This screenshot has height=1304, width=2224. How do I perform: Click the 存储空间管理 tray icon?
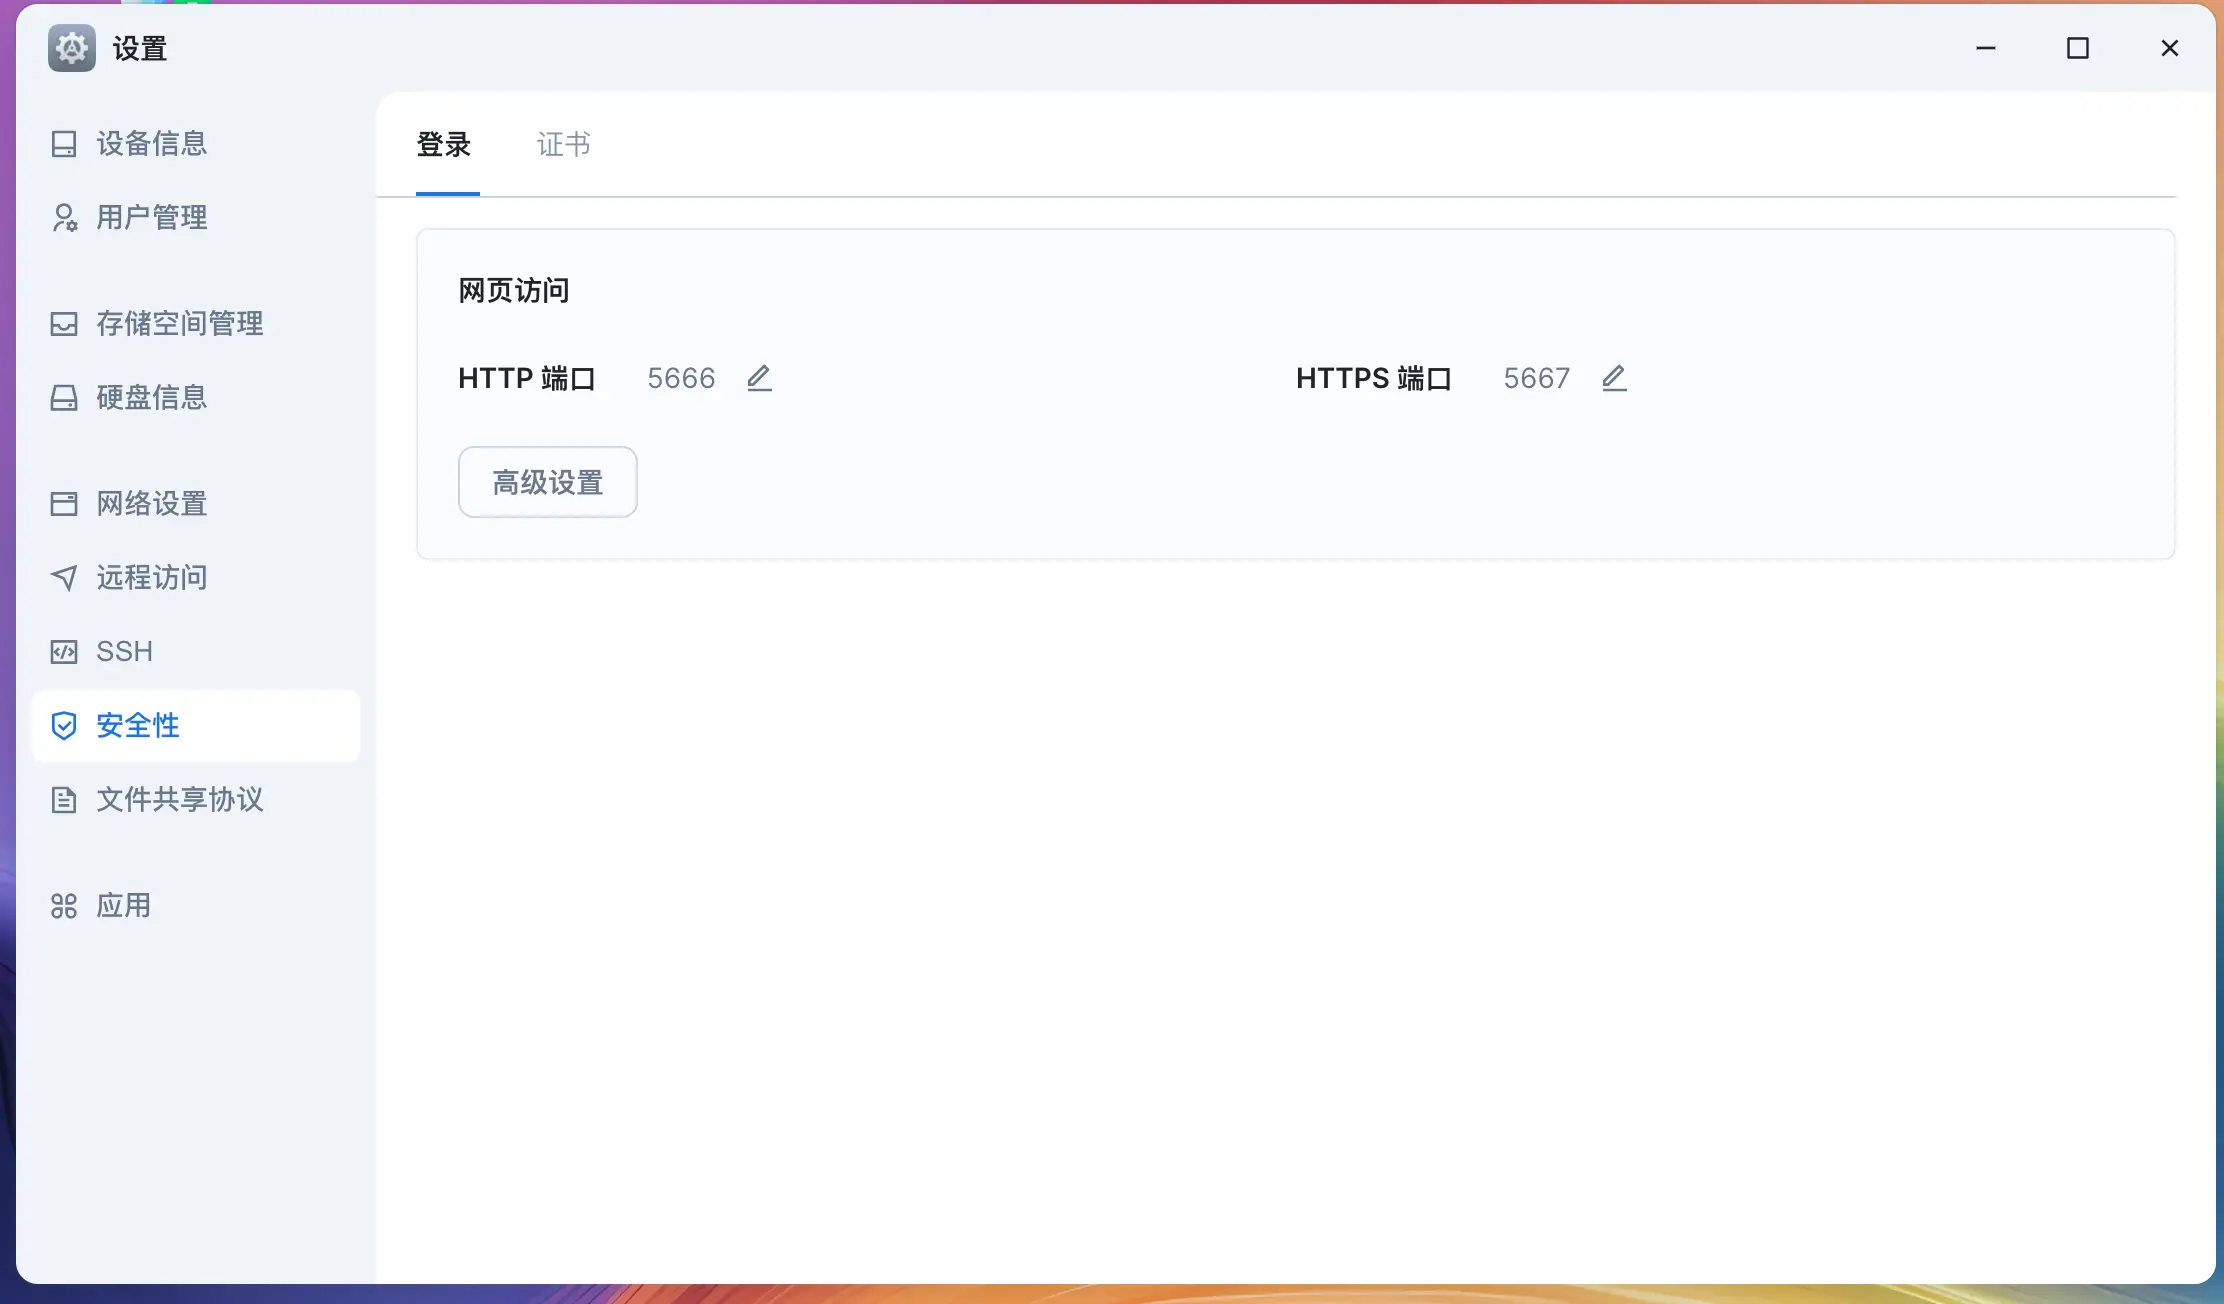[64, 324]
